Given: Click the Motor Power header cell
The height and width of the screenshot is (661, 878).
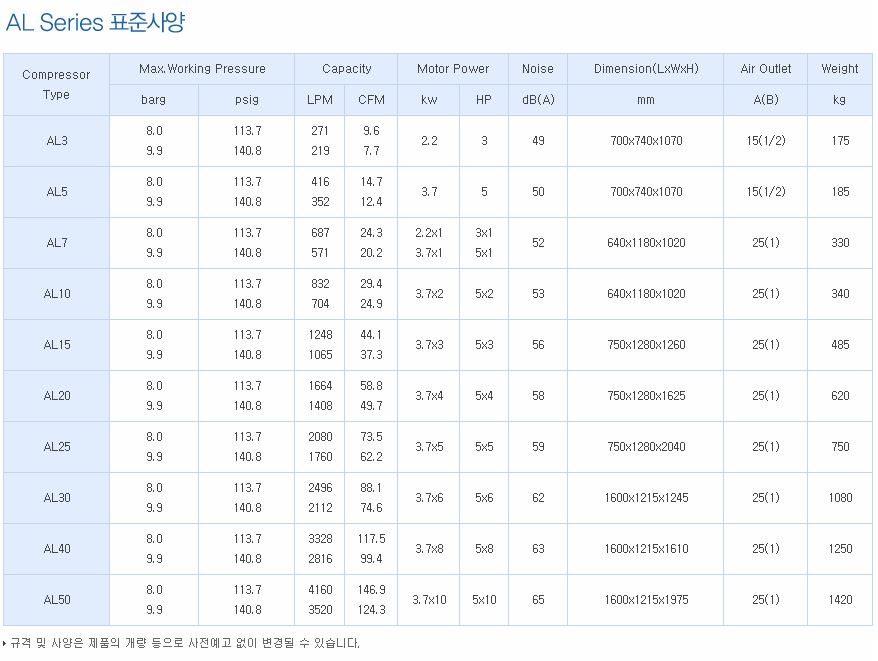Looking at the screenshot, I should 453,69.
